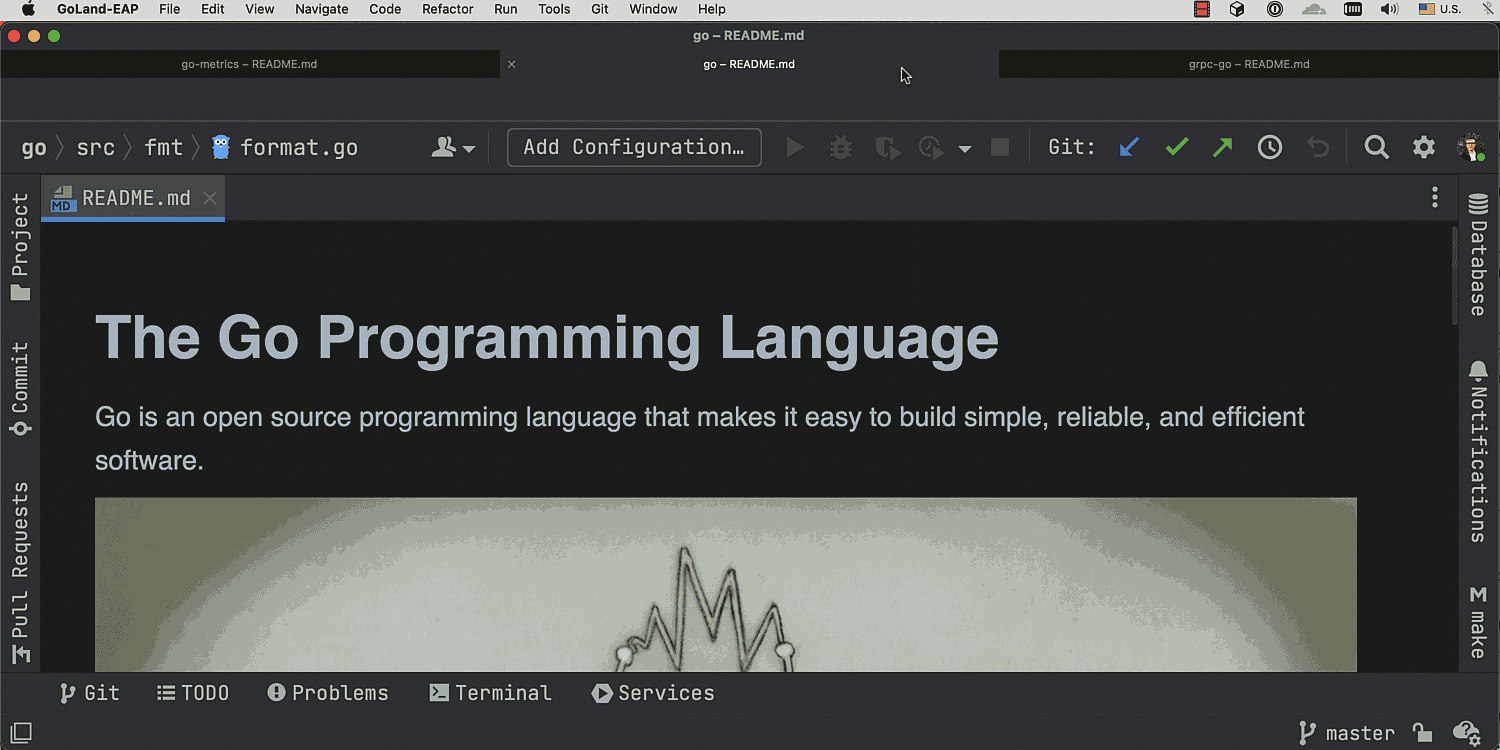Open Search Everywhere magnifier icon
This screenshot has width=1500, height=750.
(1377, 148)
